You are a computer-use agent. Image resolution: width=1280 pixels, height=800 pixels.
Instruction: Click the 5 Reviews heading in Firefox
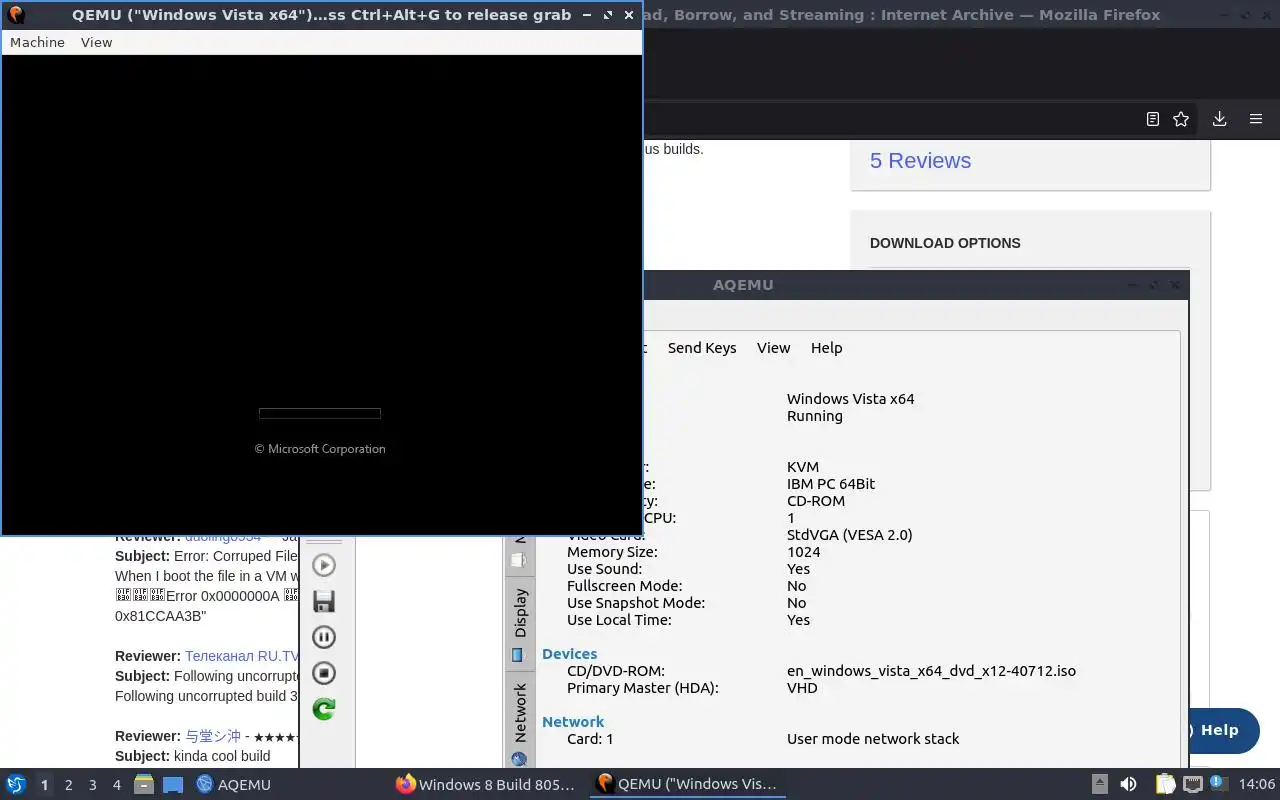(x=920, y=161)
